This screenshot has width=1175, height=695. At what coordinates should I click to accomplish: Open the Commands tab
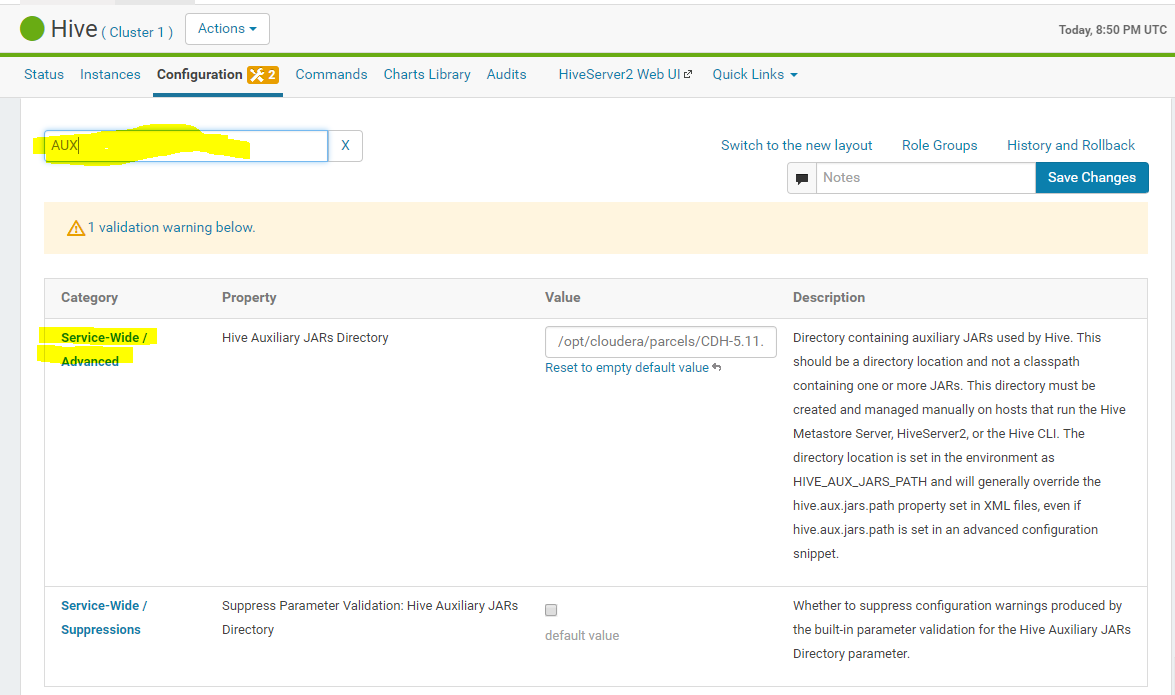click(x=331, y=74)
